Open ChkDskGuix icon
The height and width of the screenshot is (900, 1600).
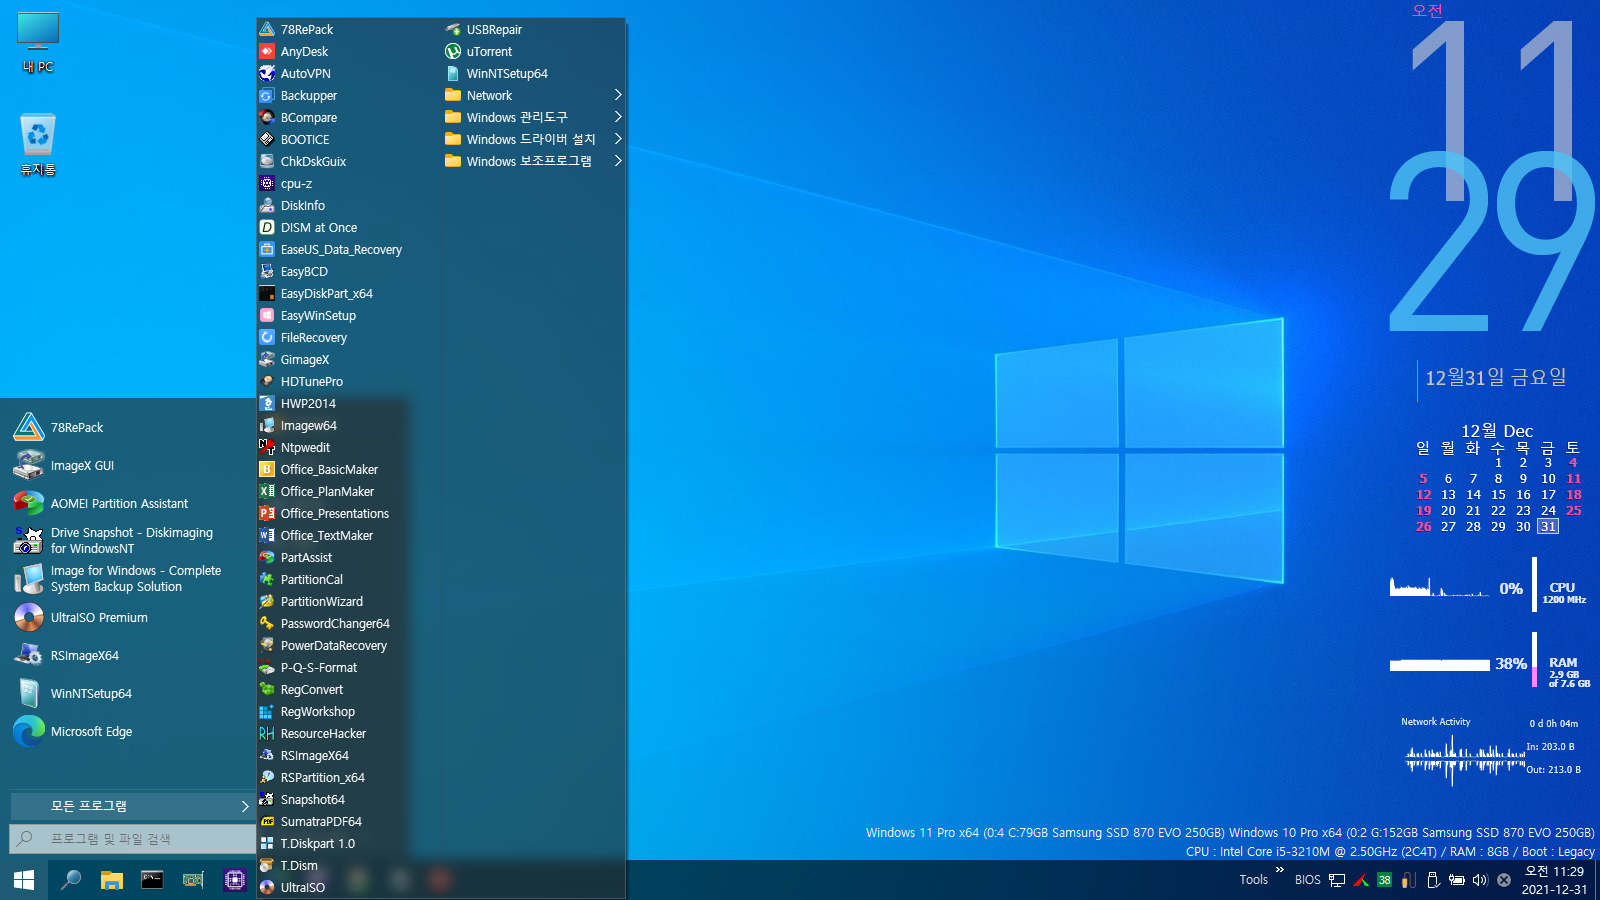tap(267, 161)
